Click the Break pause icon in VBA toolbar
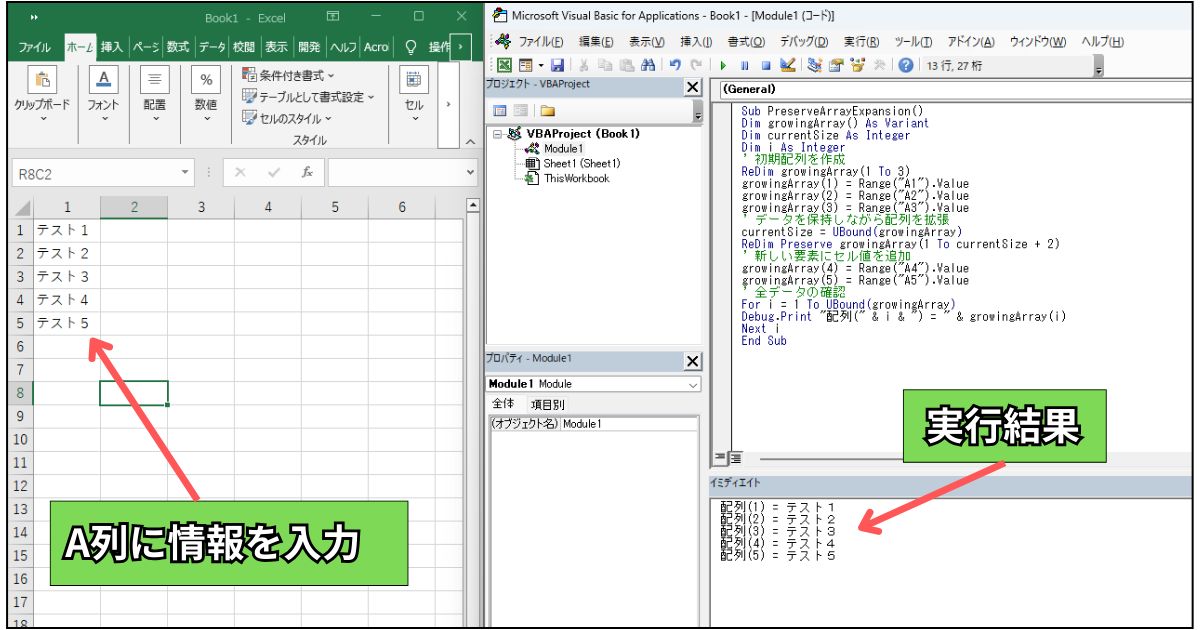1200x630 pixels. 744,65
